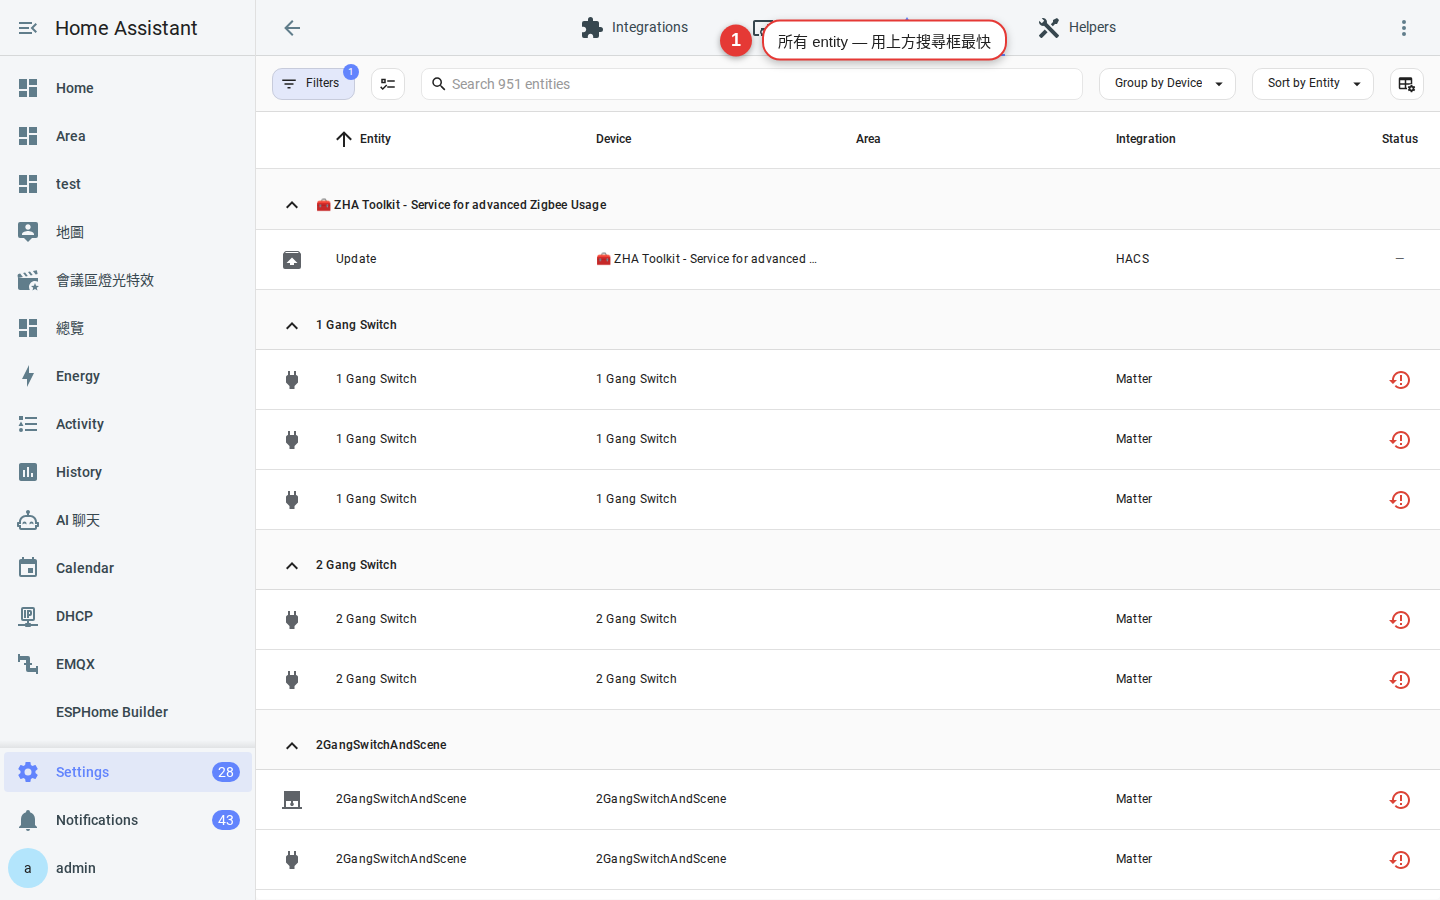This screenshot has height=900, width=1440.
Task: Sort table by Integration column header
Action: click(x=1146, y=139)
